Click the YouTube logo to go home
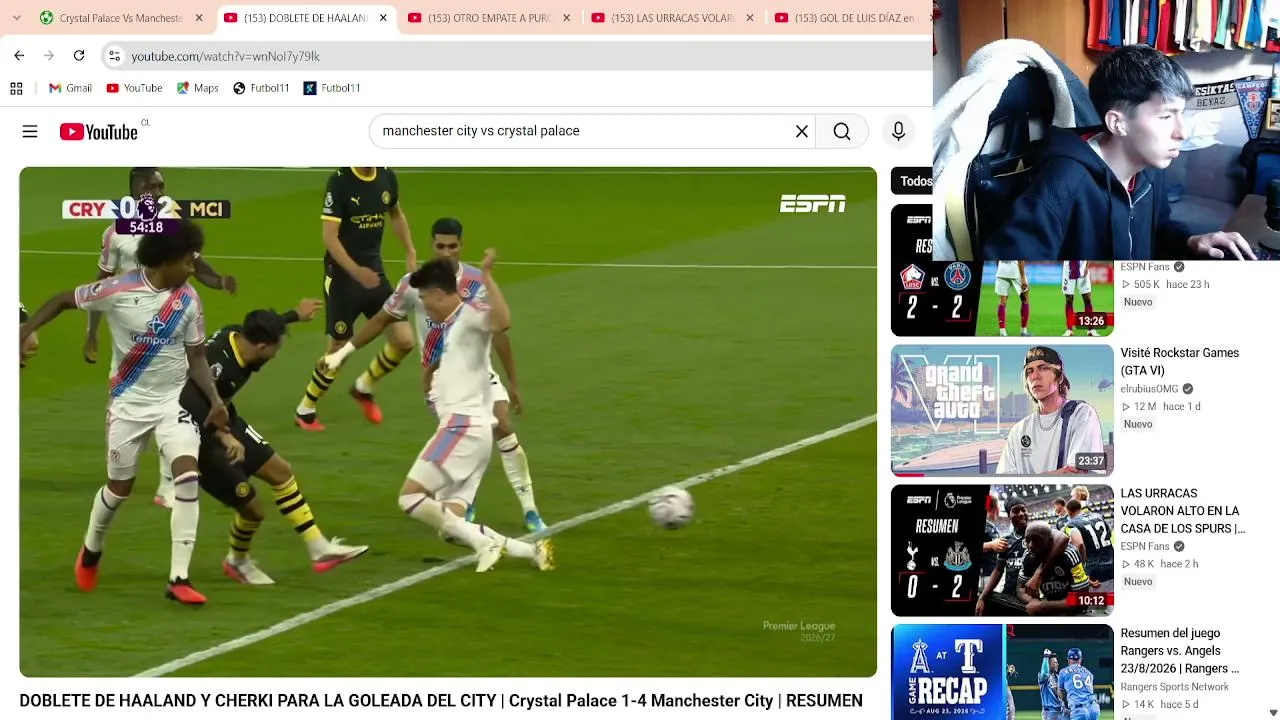The width and height of the screenshot is (1280, 720). tap(99, 131)
